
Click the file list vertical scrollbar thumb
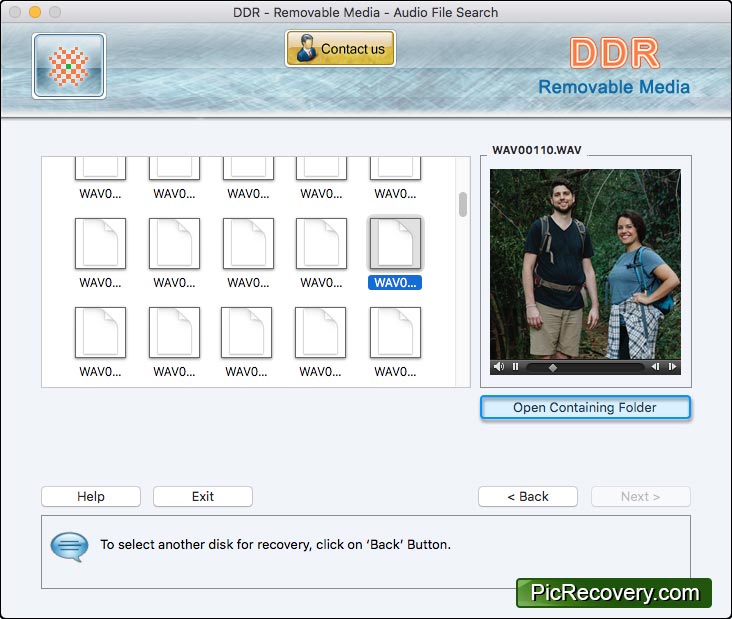tap(463, 204)
